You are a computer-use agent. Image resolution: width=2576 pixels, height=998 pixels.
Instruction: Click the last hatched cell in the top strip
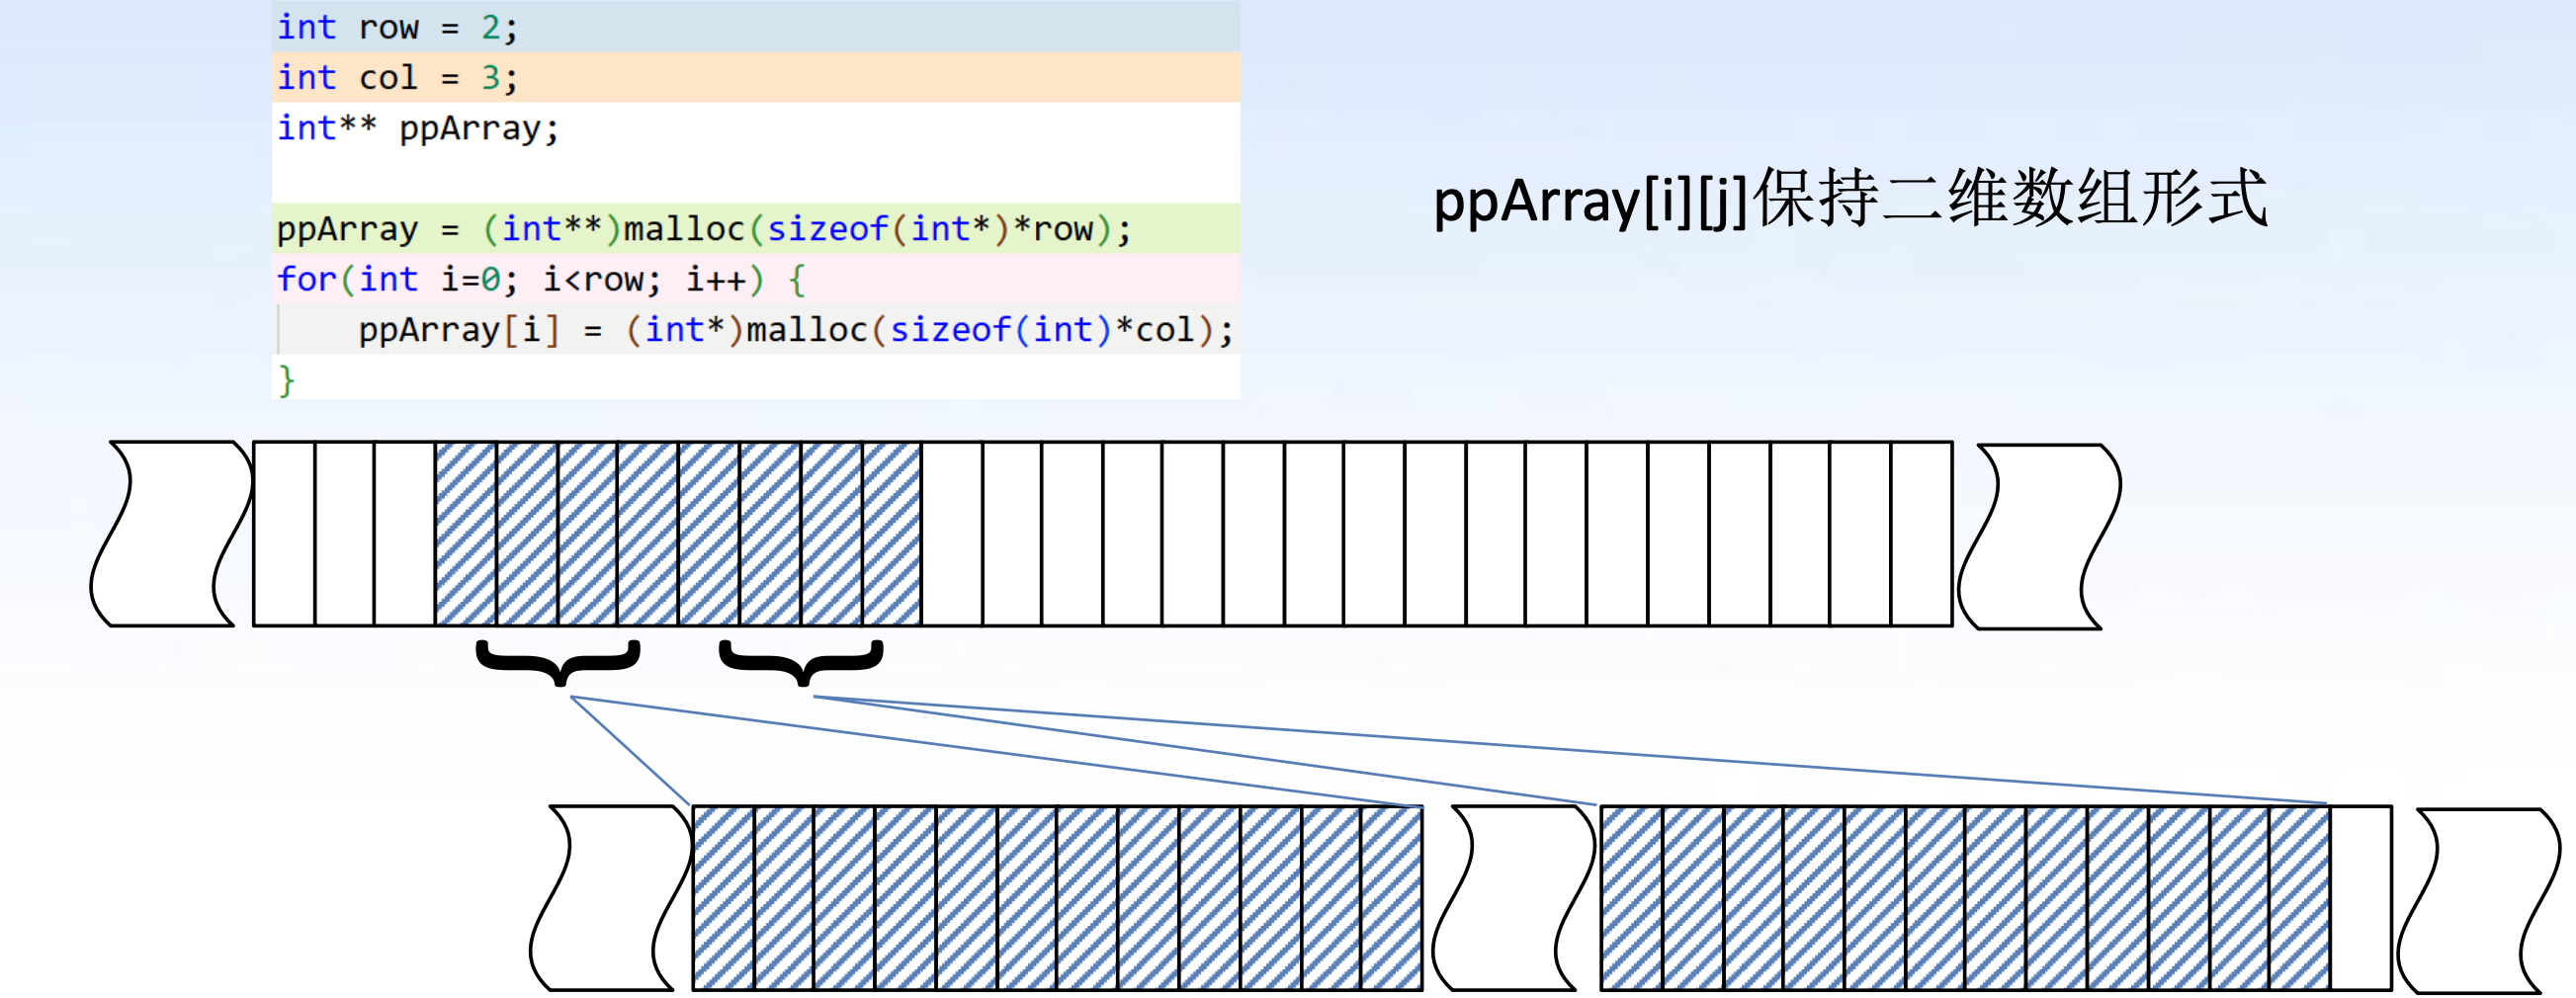(891, 534)
